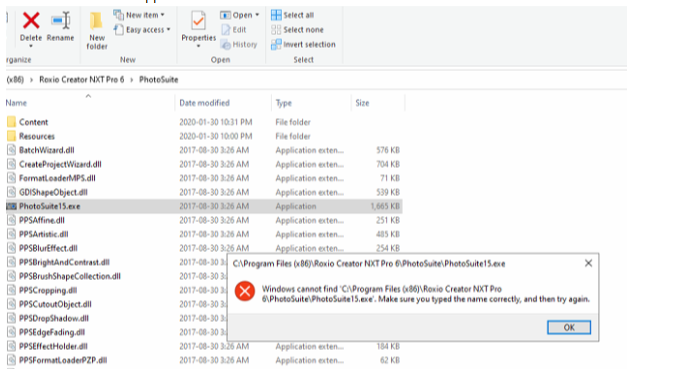Create a New folder from ribbon

96,31
